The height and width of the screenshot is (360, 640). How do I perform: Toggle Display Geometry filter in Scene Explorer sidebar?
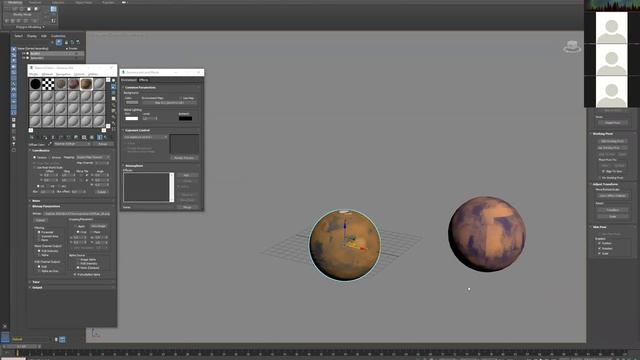(13, 49)
